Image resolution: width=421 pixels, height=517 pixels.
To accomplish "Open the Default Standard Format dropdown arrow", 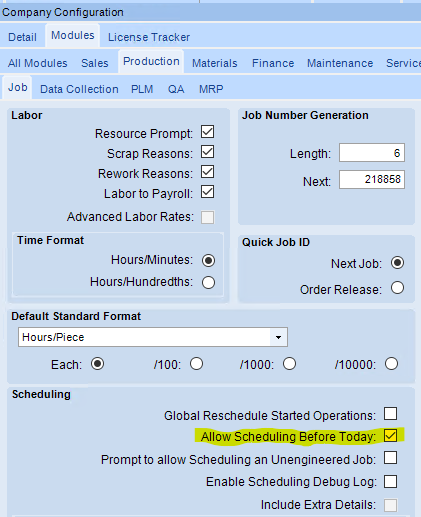I will (278, 337).
